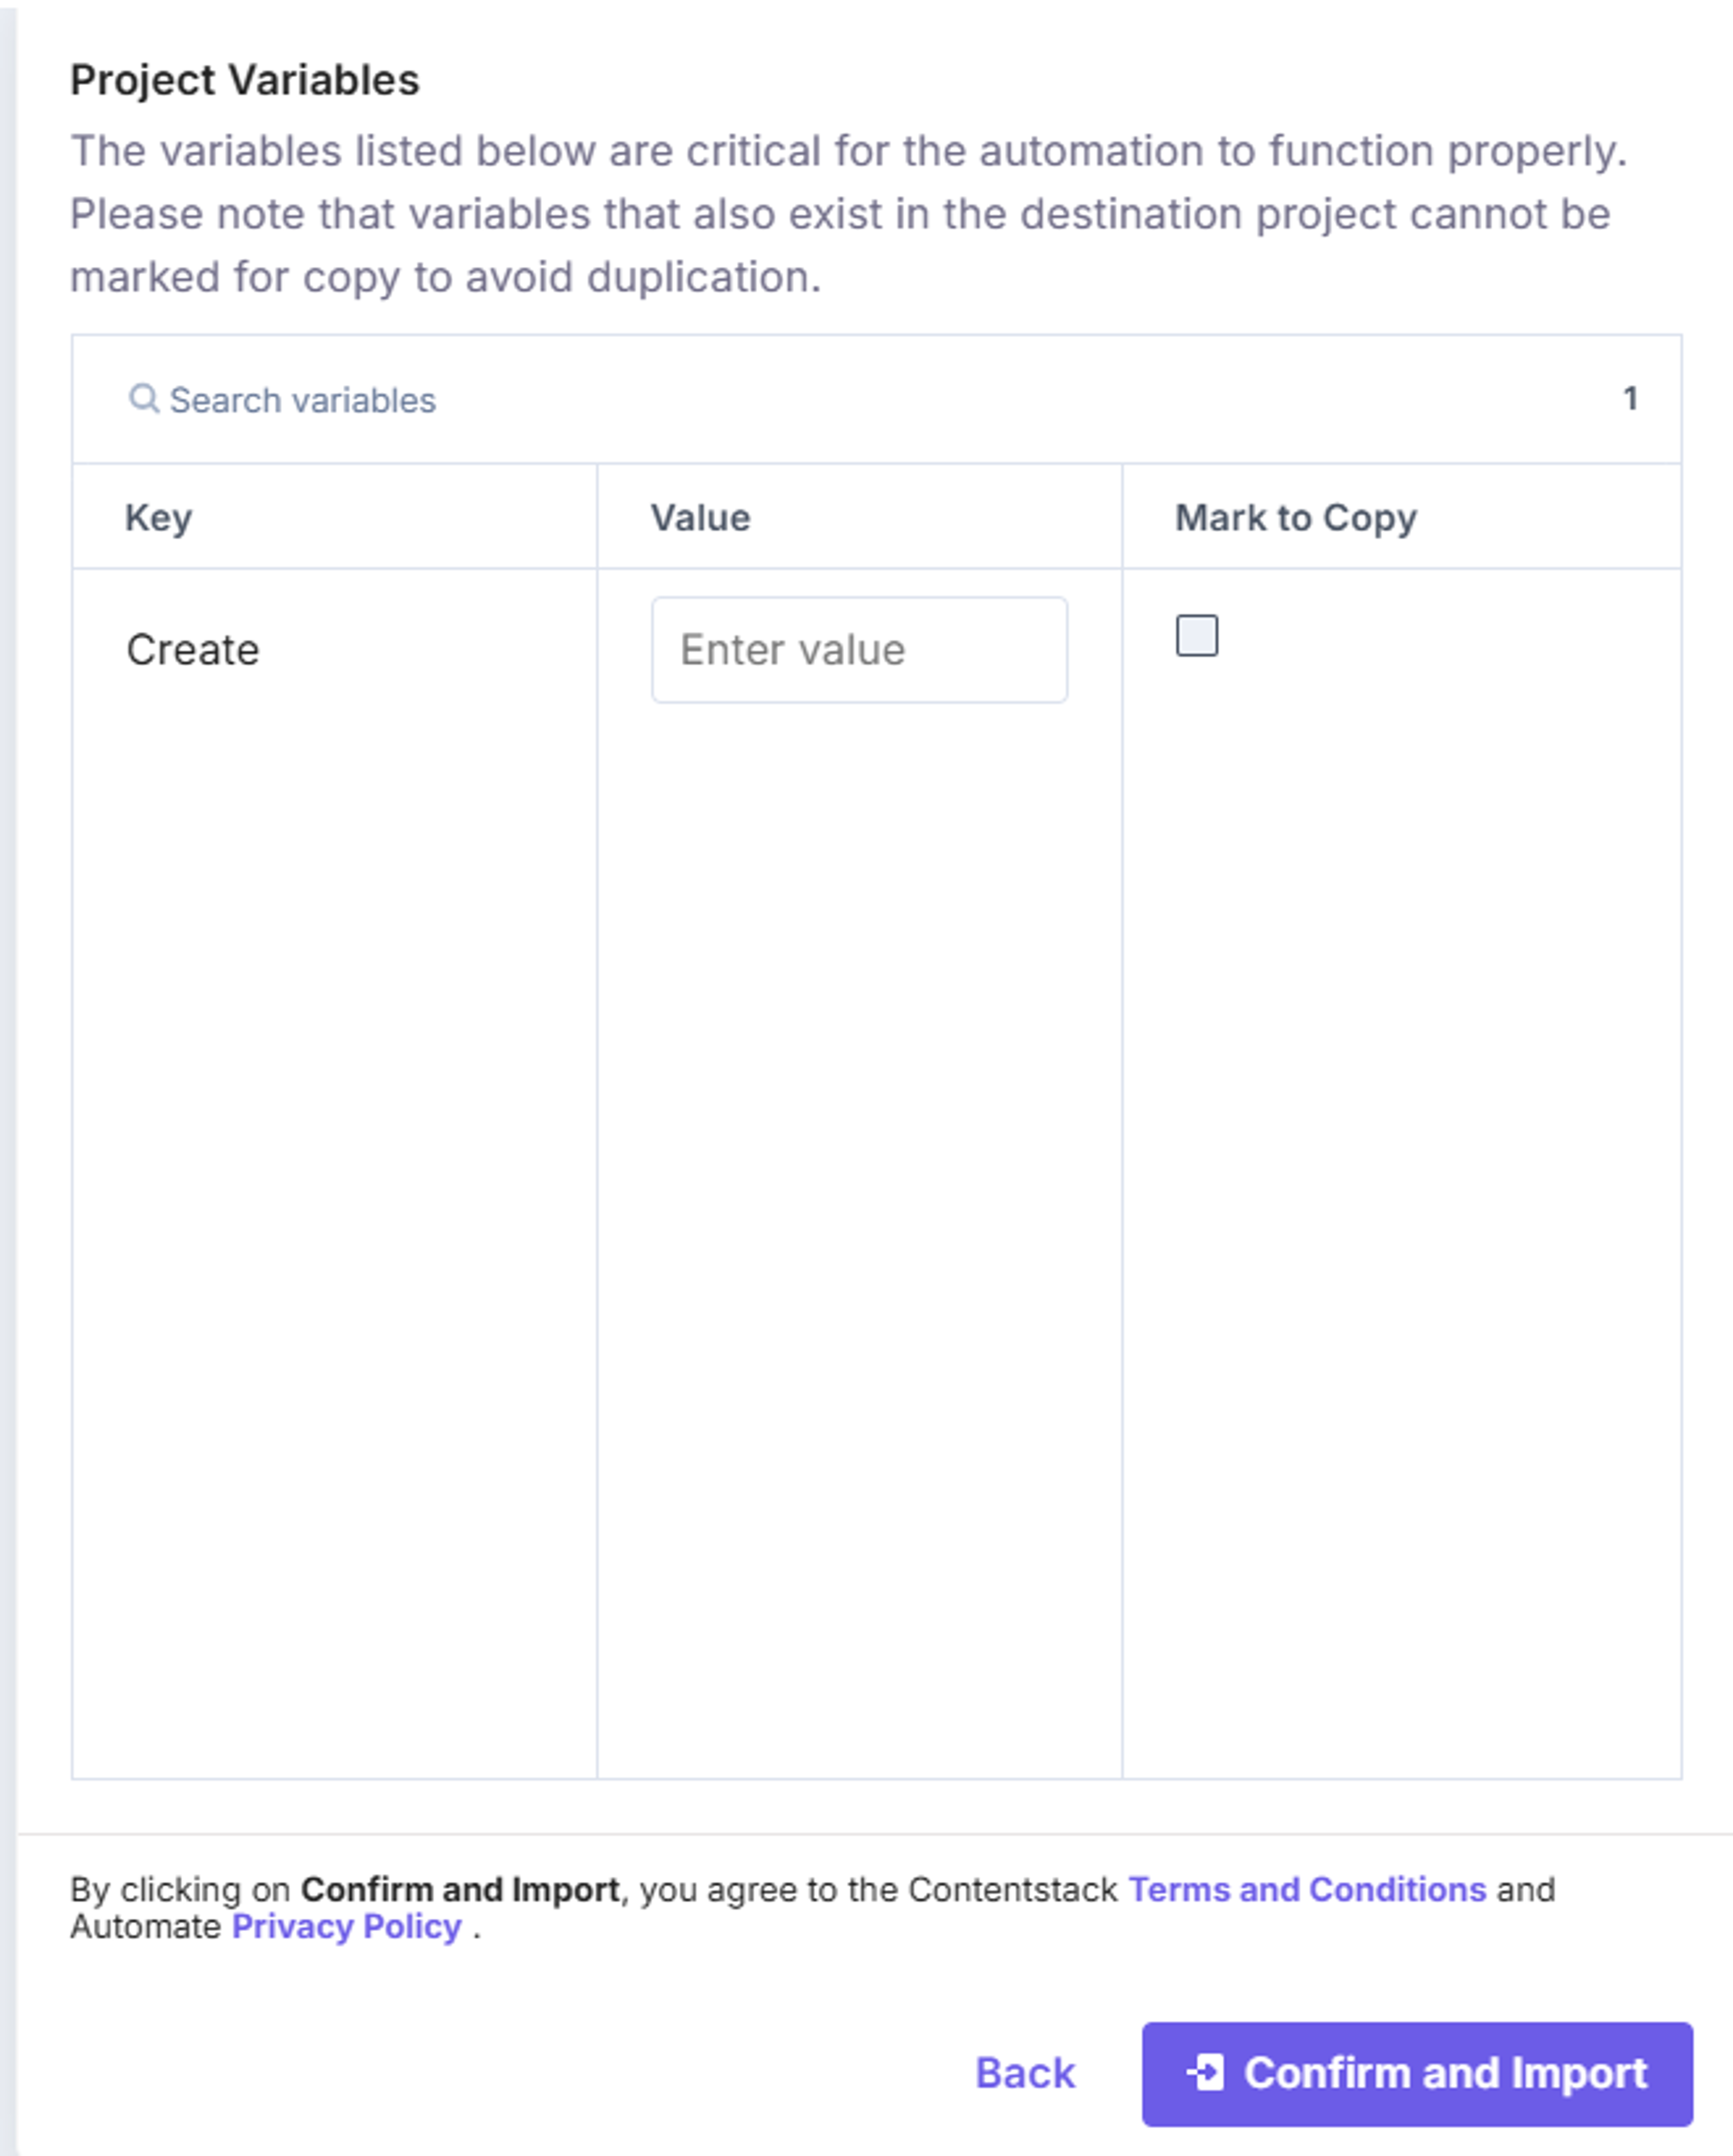Click the variable count number 1
The height and width of the screenshot is (2156, 1733).
(1630, 399)
